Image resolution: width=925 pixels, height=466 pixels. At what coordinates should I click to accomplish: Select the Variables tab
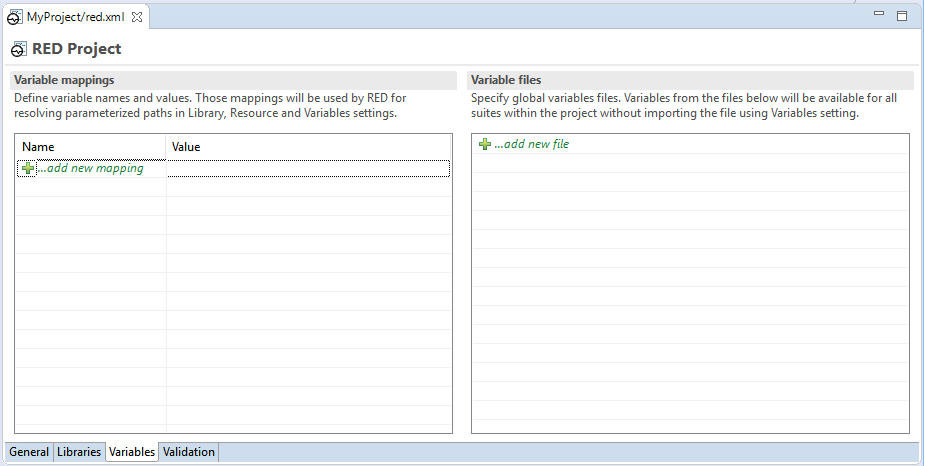coord(132,452)
